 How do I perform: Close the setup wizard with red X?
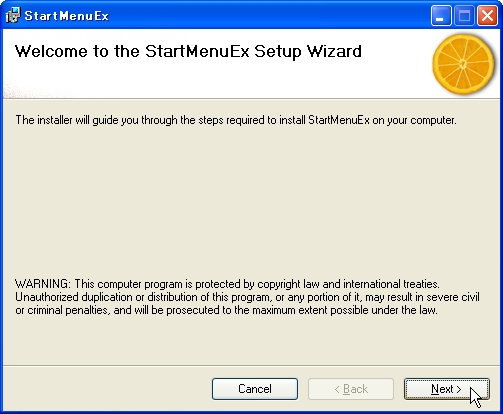coord(487,15)
